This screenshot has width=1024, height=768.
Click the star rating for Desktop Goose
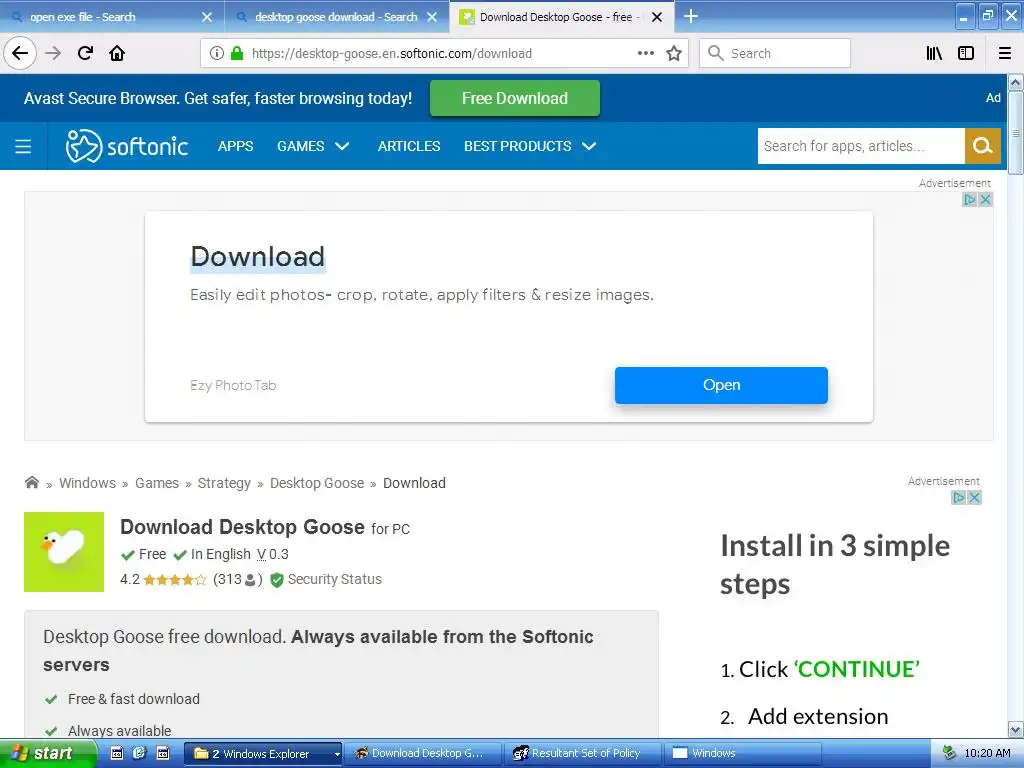(x=174, y=579)
